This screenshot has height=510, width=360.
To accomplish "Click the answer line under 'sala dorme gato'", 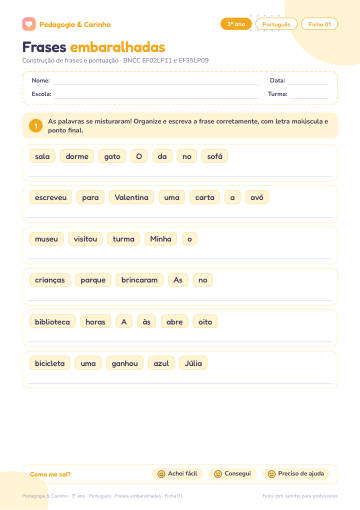I will point(180,176).
